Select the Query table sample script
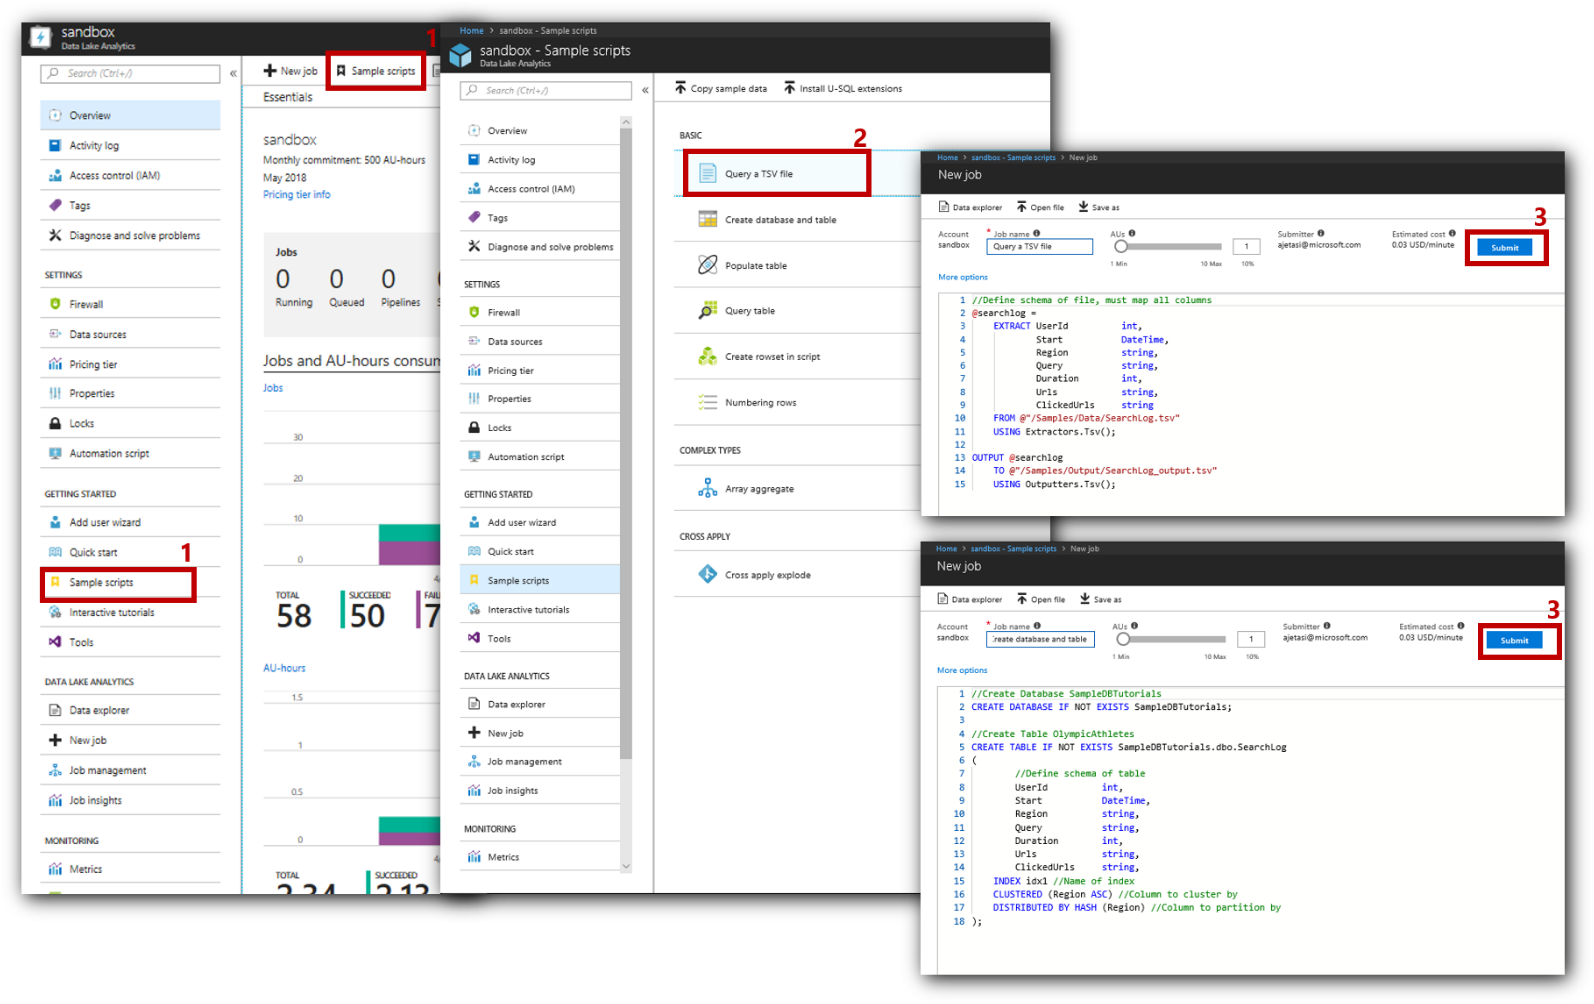This screenshot has height=1004, width=1594. point(797,311)
